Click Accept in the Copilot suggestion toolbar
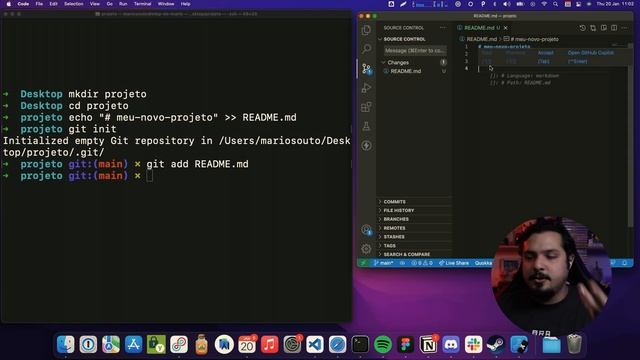This screenshot has height=360, width=640. (545, 53)
